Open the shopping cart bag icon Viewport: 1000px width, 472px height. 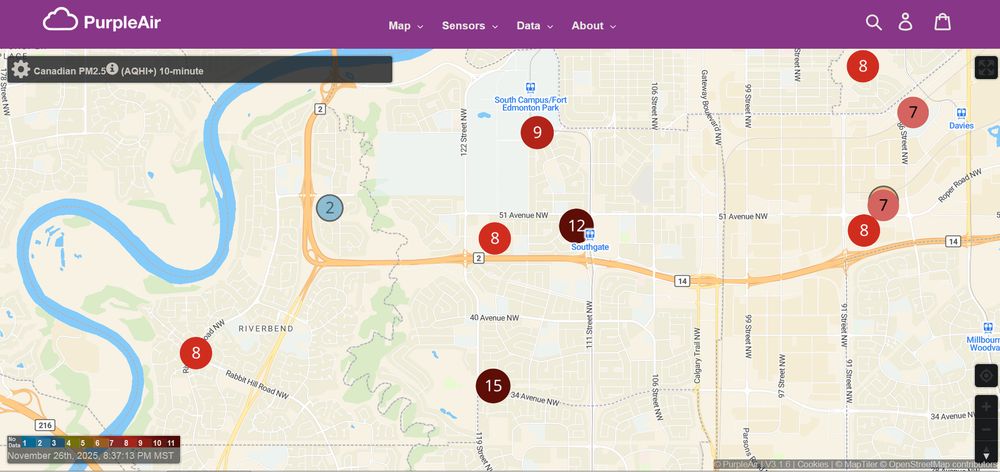coord(943,22)
